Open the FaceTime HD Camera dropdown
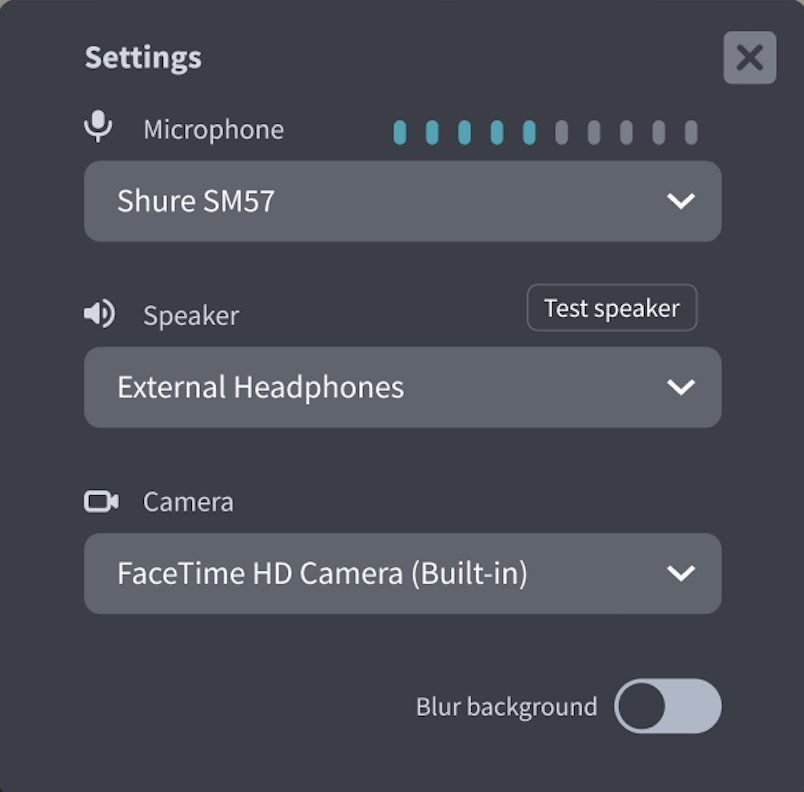This screenshot has width=804, height=792. (x=403, y=573)
